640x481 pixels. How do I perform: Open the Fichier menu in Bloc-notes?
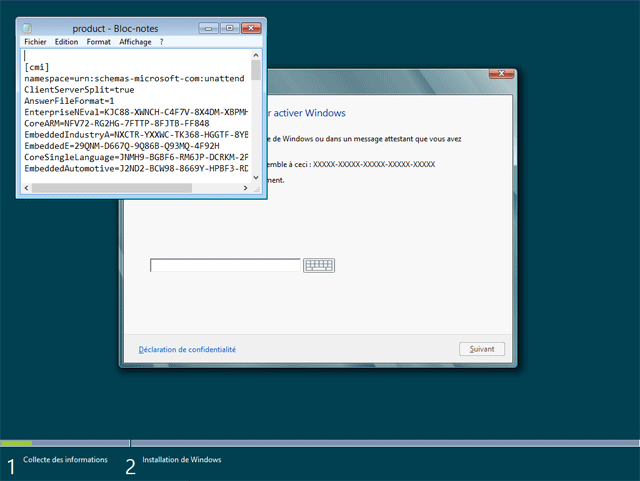click(x=35, y=42)
